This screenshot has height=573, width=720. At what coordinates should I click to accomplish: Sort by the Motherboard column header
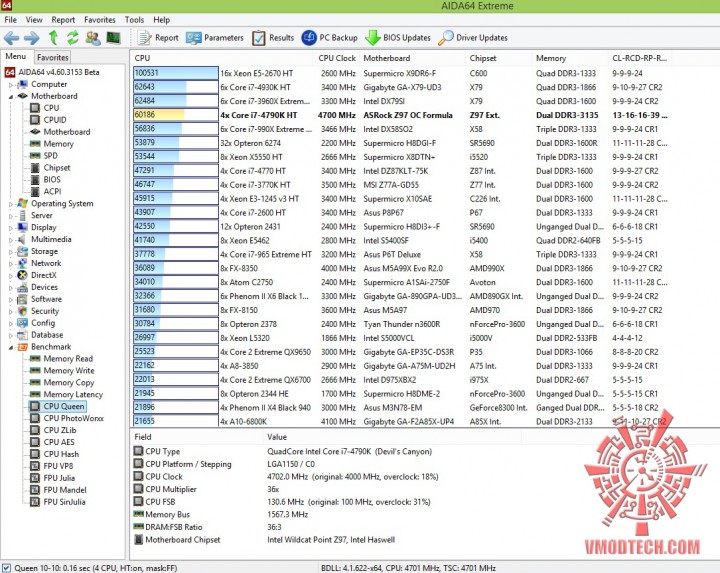click(x=412, y=58)
